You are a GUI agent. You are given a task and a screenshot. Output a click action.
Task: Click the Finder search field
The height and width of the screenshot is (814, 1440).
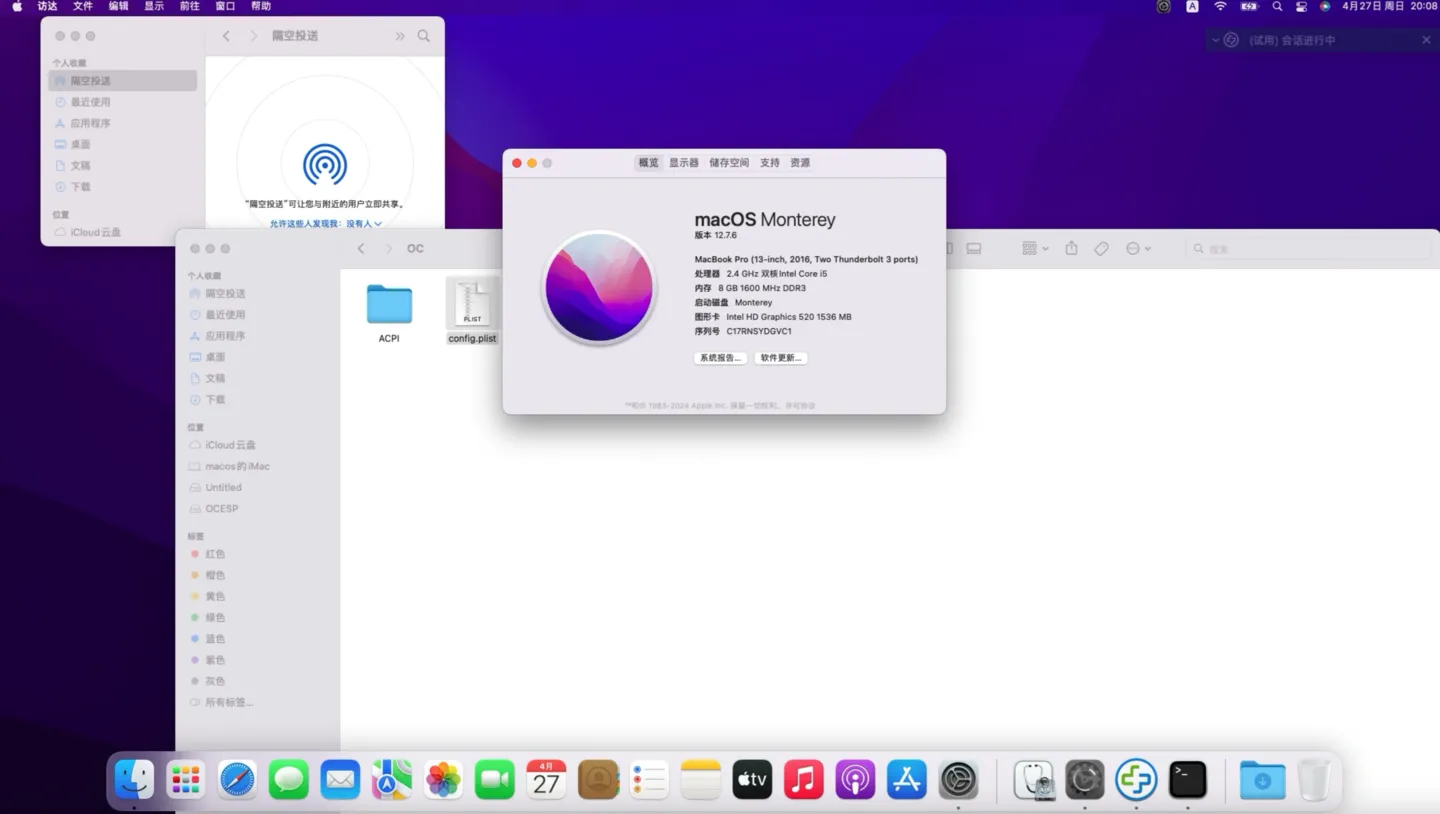click(x=1310, y=248)
